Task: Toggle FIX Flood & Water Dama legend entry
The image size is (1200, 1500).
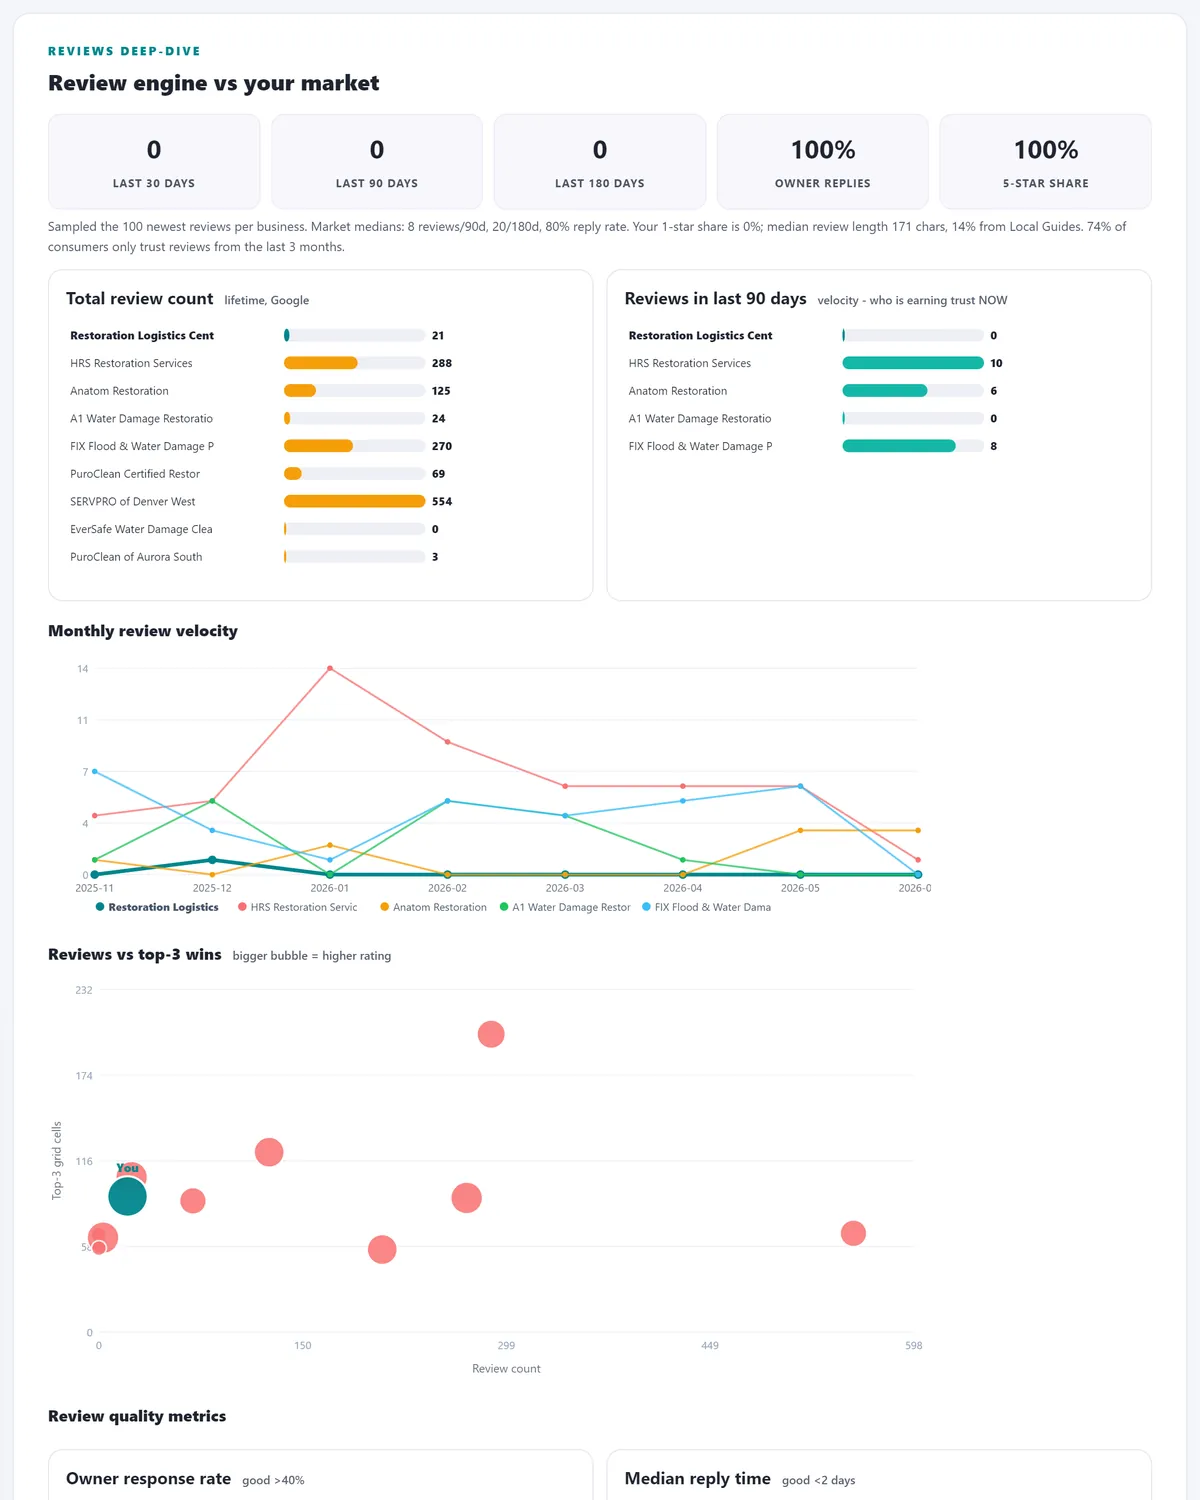Action: tap(706, 907)
